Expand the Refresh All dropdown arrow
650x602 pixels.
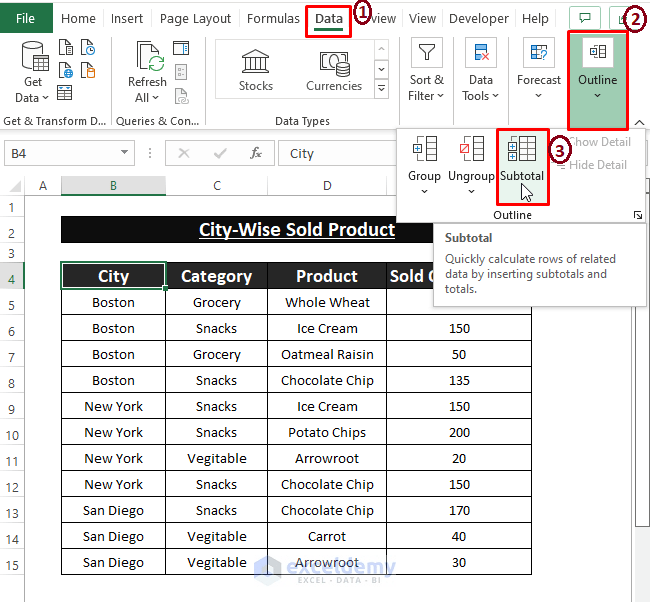click(156, 98)
